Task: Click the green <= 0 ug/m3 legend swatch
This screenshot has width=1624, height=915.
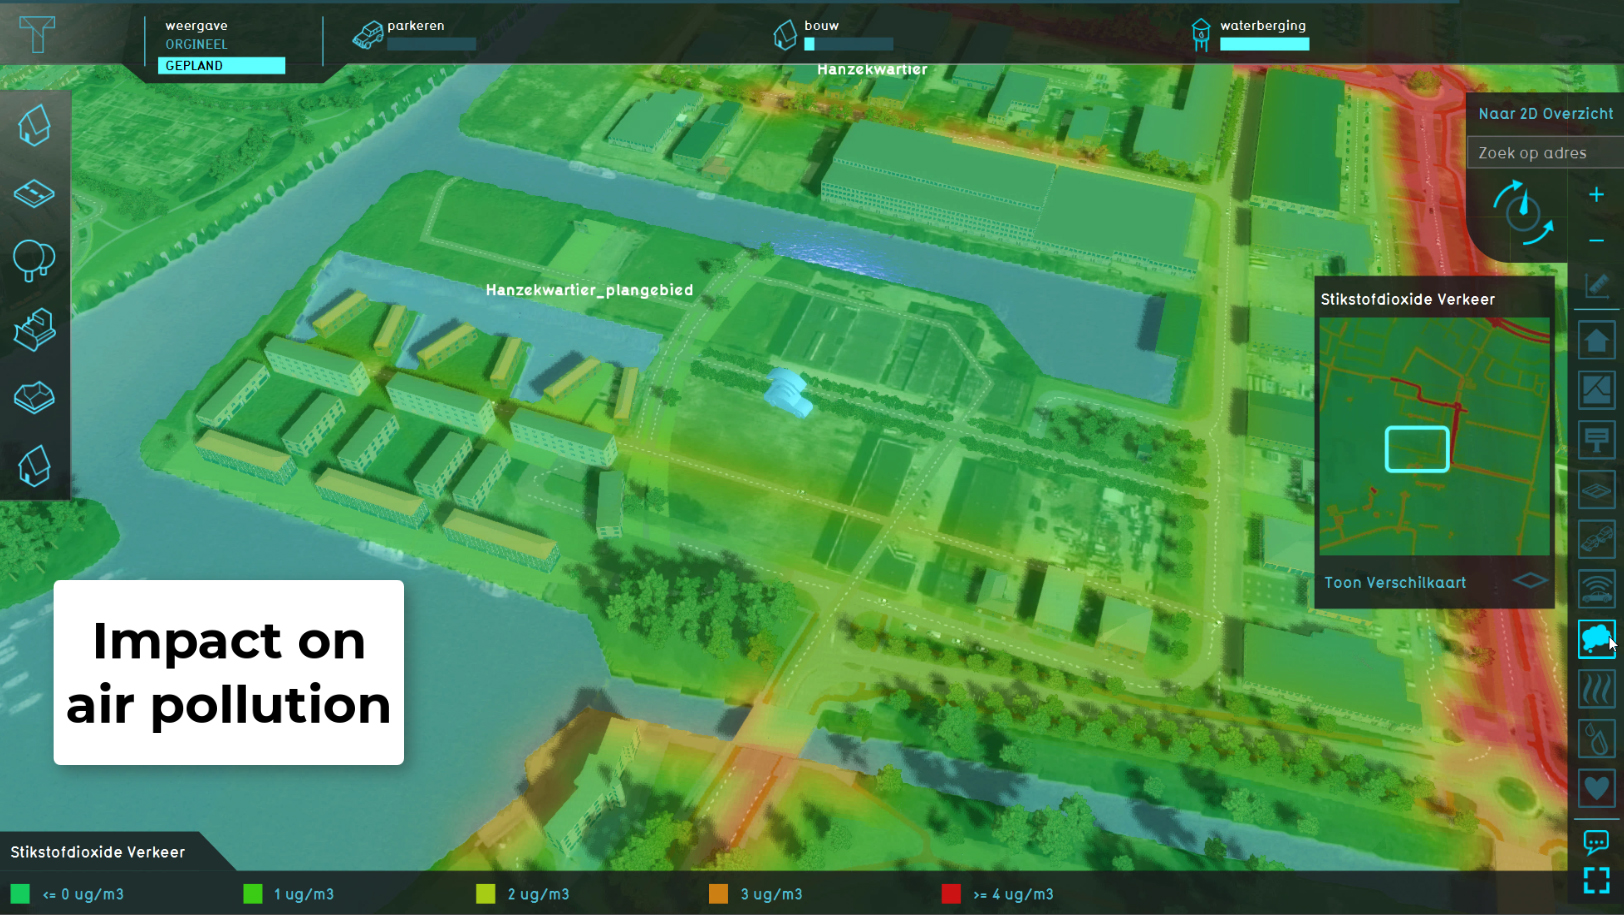Action: (20, 893)
